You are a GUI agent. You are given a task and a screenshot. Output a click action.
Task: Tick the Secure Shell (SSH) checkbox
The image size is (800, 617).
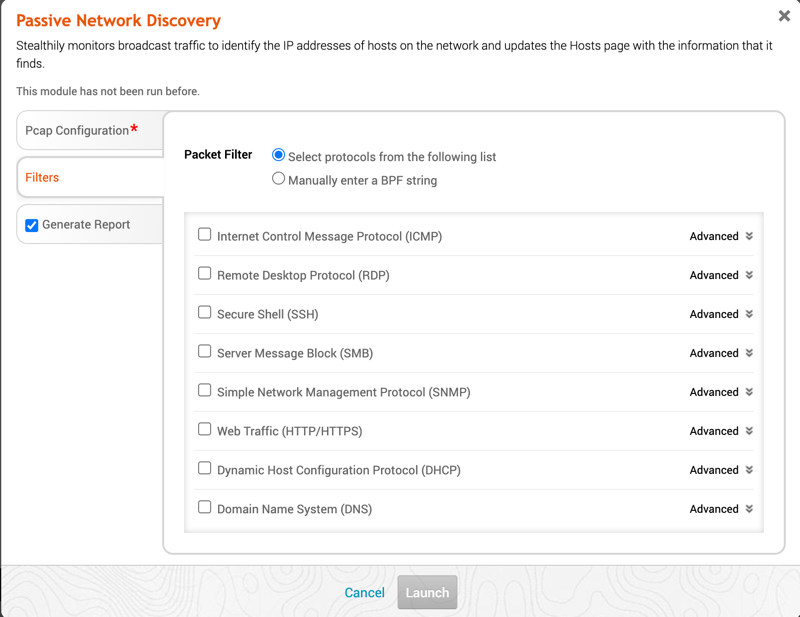coord(205,313)
